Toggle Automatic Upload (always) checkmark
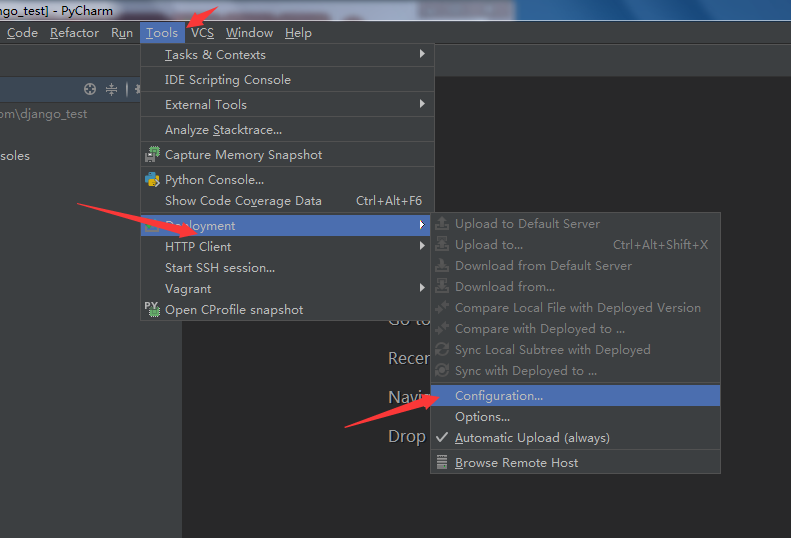This screenshot has height=538, width=791. tap(442, 437)
